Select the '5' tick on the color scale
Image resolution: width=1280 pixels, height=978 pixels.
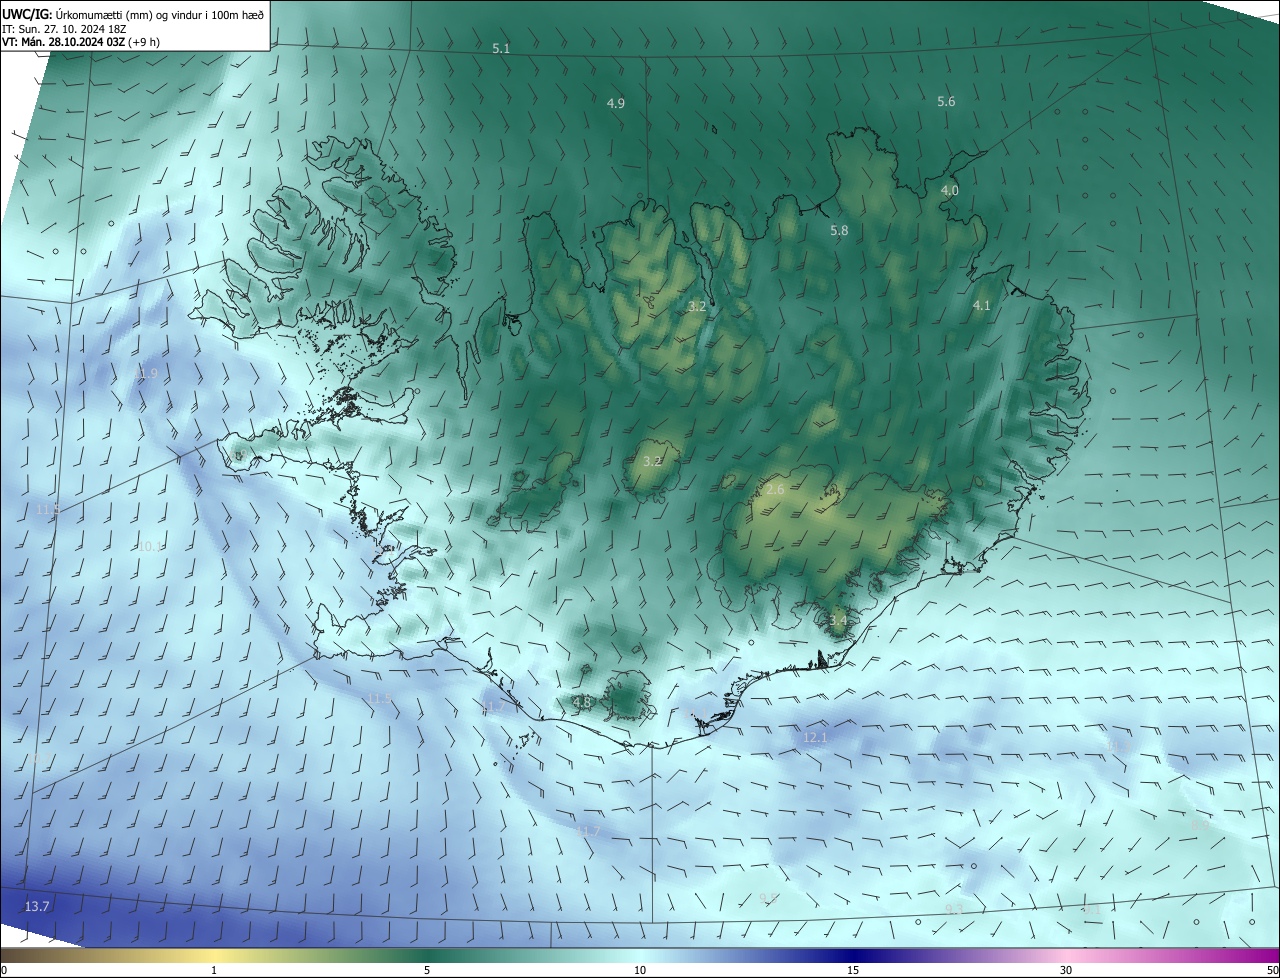coord(427,970)
